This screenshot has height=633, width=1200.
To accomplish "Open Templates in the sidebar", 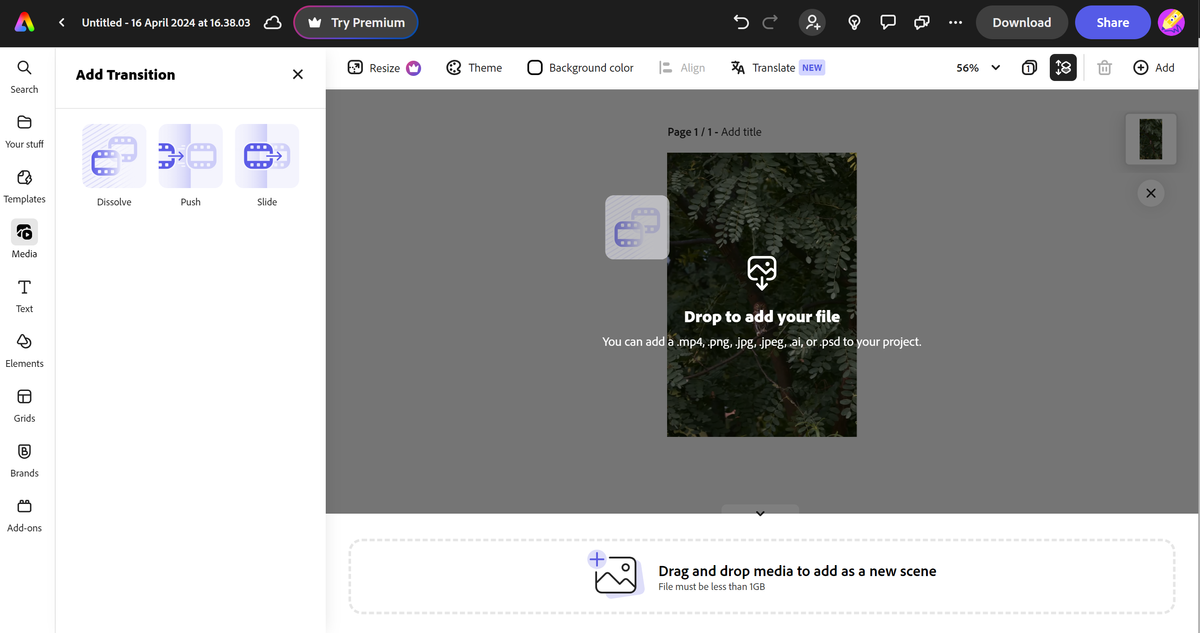I will [24, 186].
